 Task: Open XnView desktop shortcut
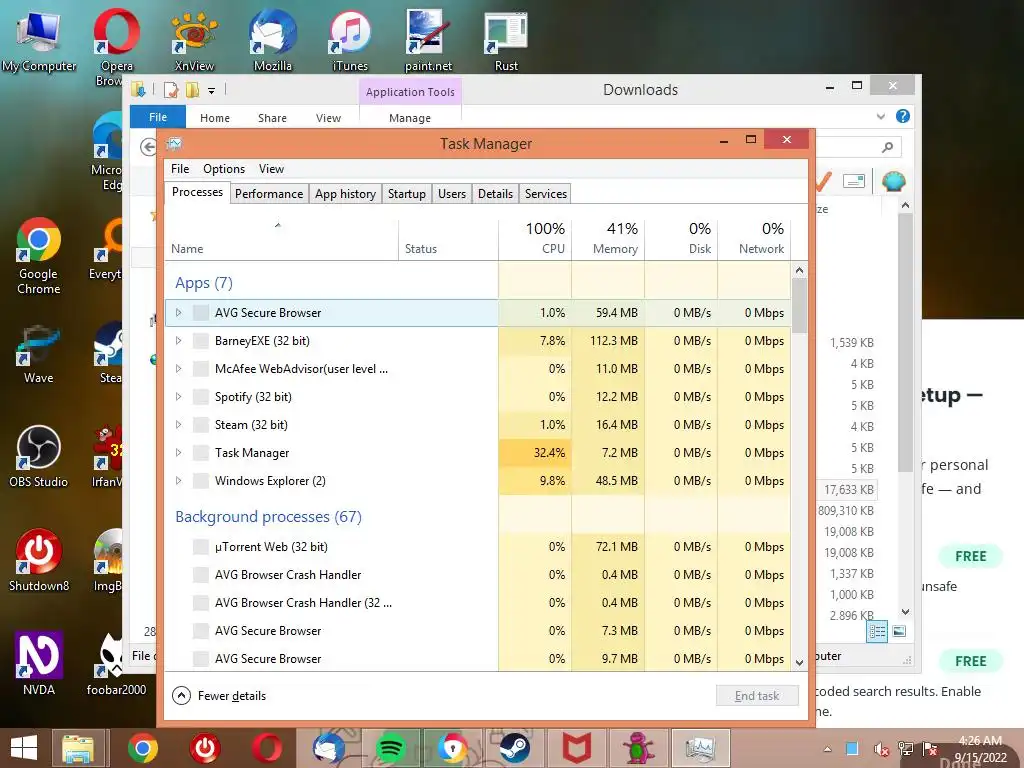[x=194, y=40]
